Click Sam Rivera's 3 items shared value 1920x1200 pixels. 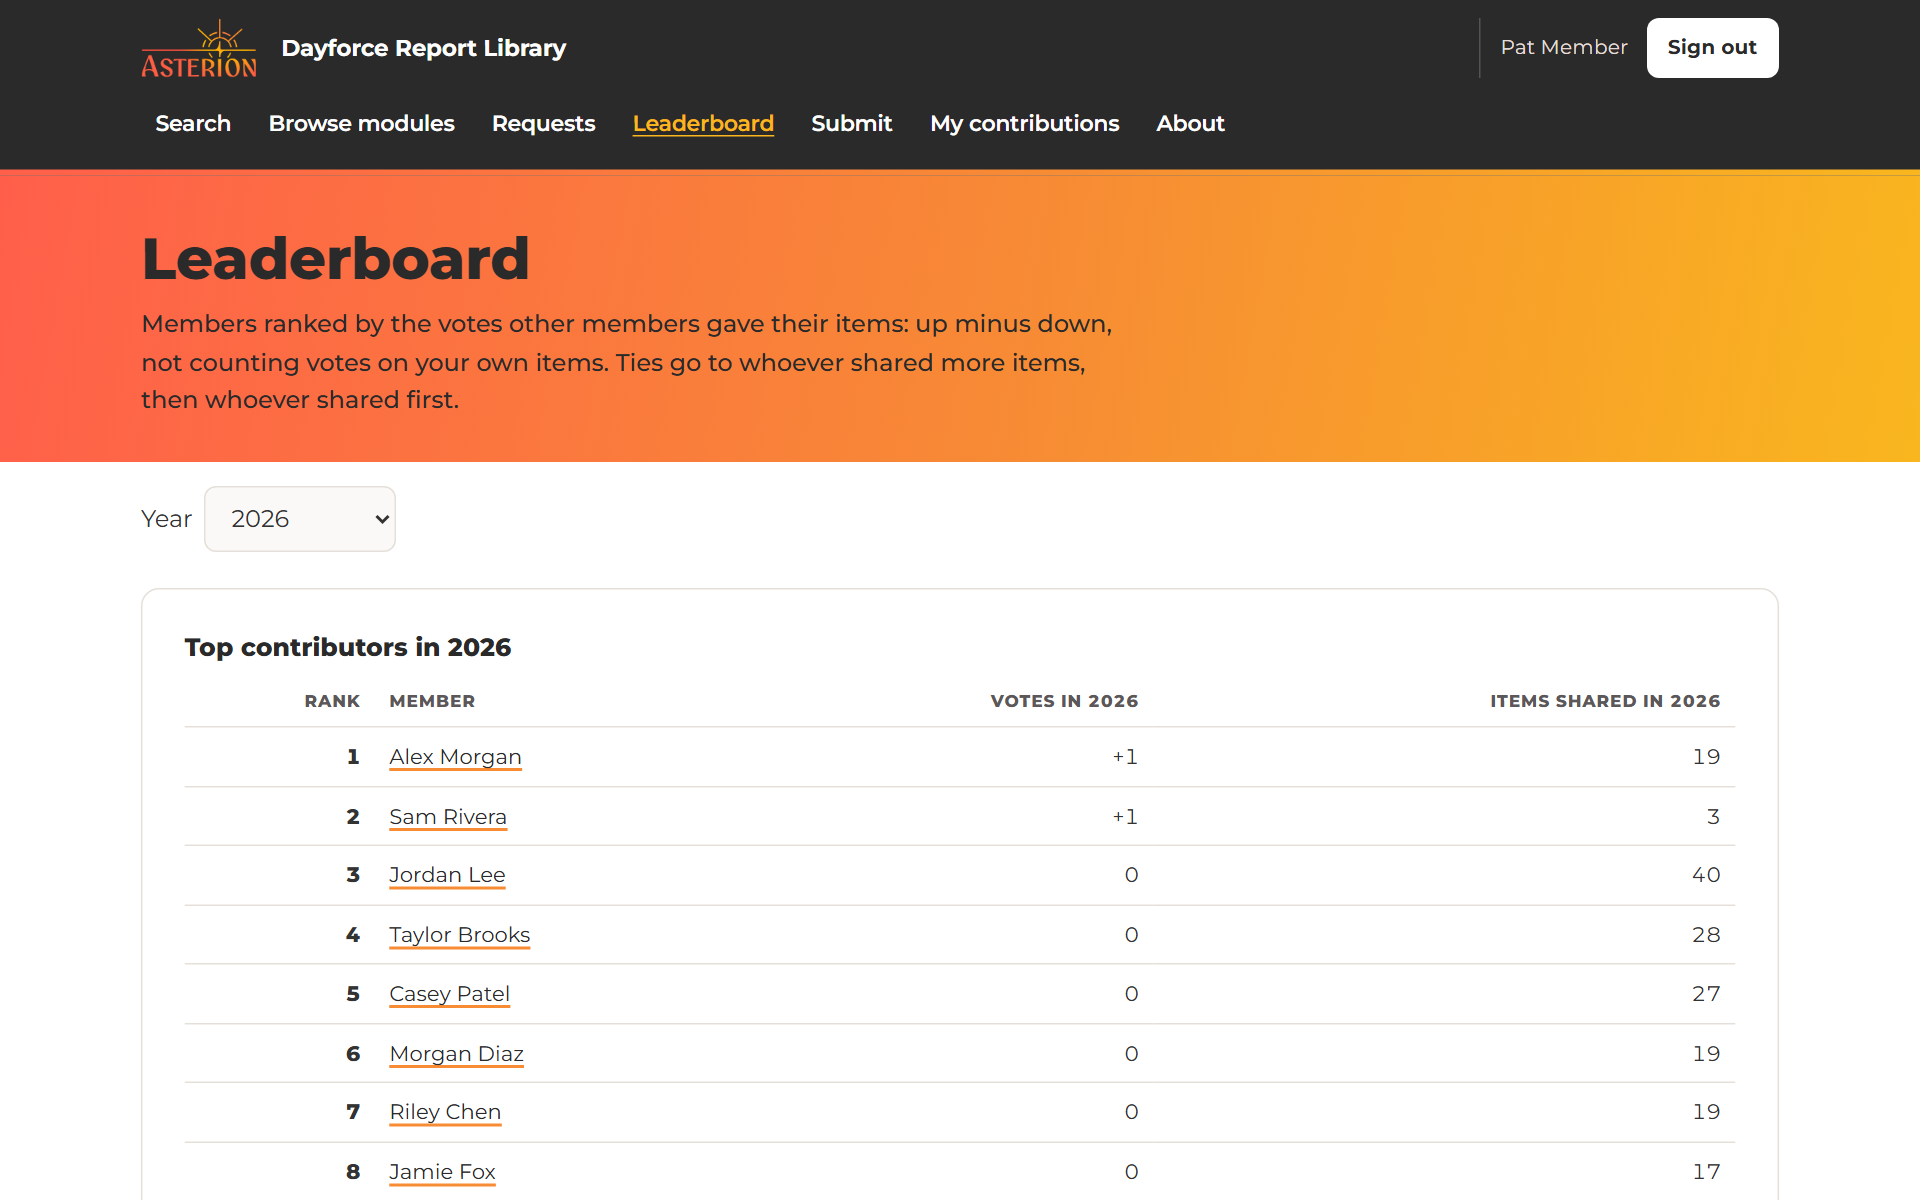[x=1713, y=817]
